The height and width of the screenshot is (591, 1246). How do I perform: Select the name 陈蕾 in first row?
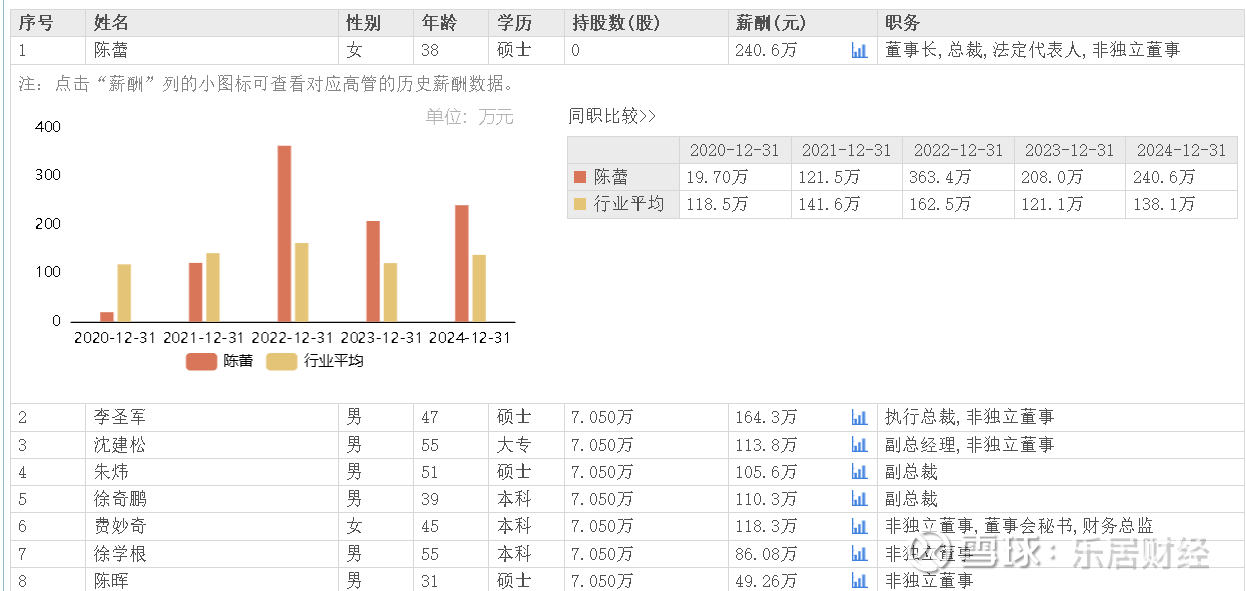(111, 50)
